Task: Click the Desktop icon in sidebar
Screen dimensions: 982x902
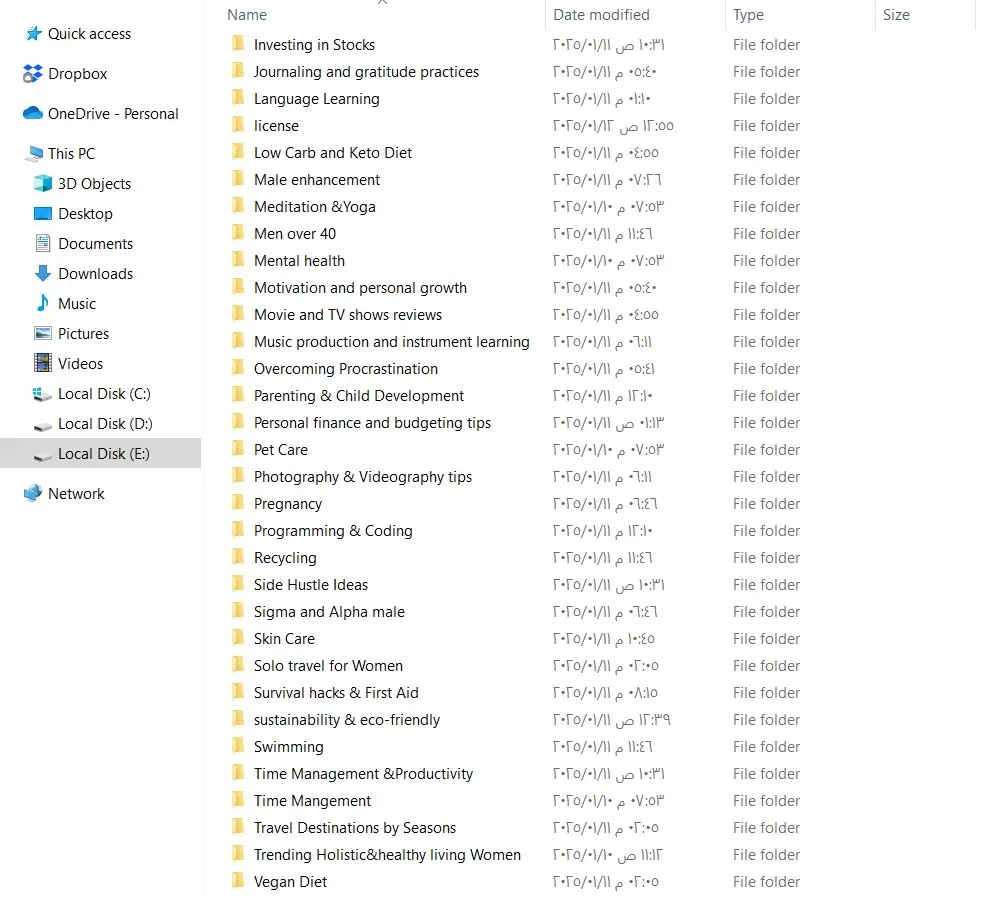Action: (x=43, y=214)
